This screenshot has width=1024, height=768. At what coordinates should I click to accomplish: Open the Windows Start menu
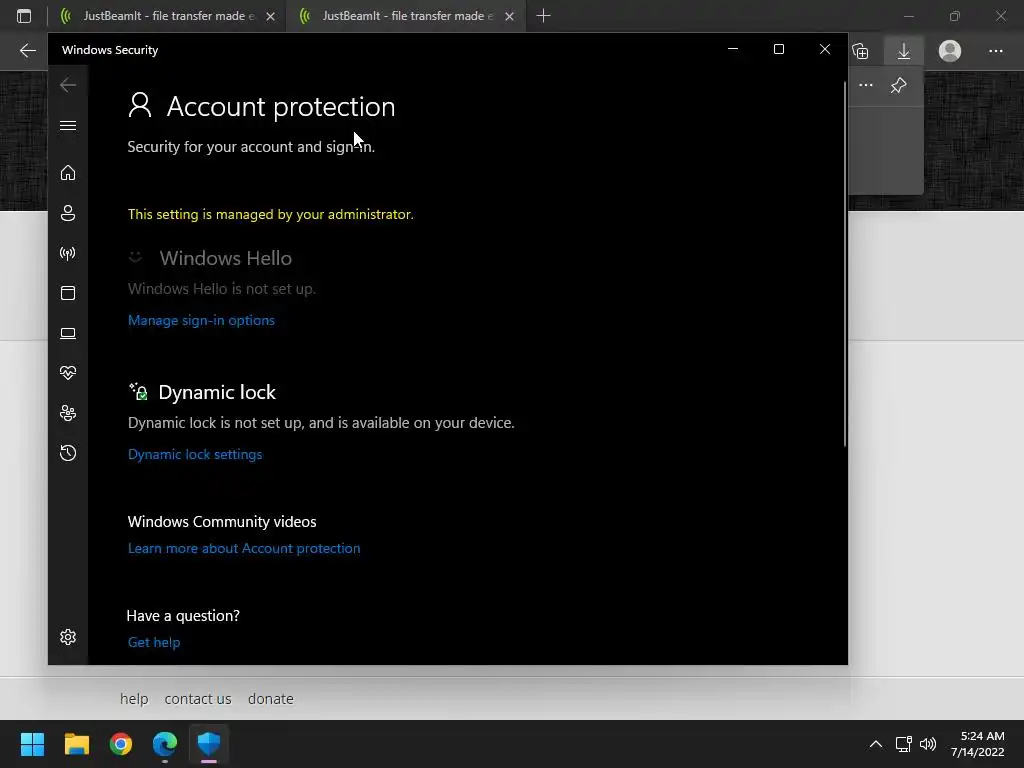(32, 744)
